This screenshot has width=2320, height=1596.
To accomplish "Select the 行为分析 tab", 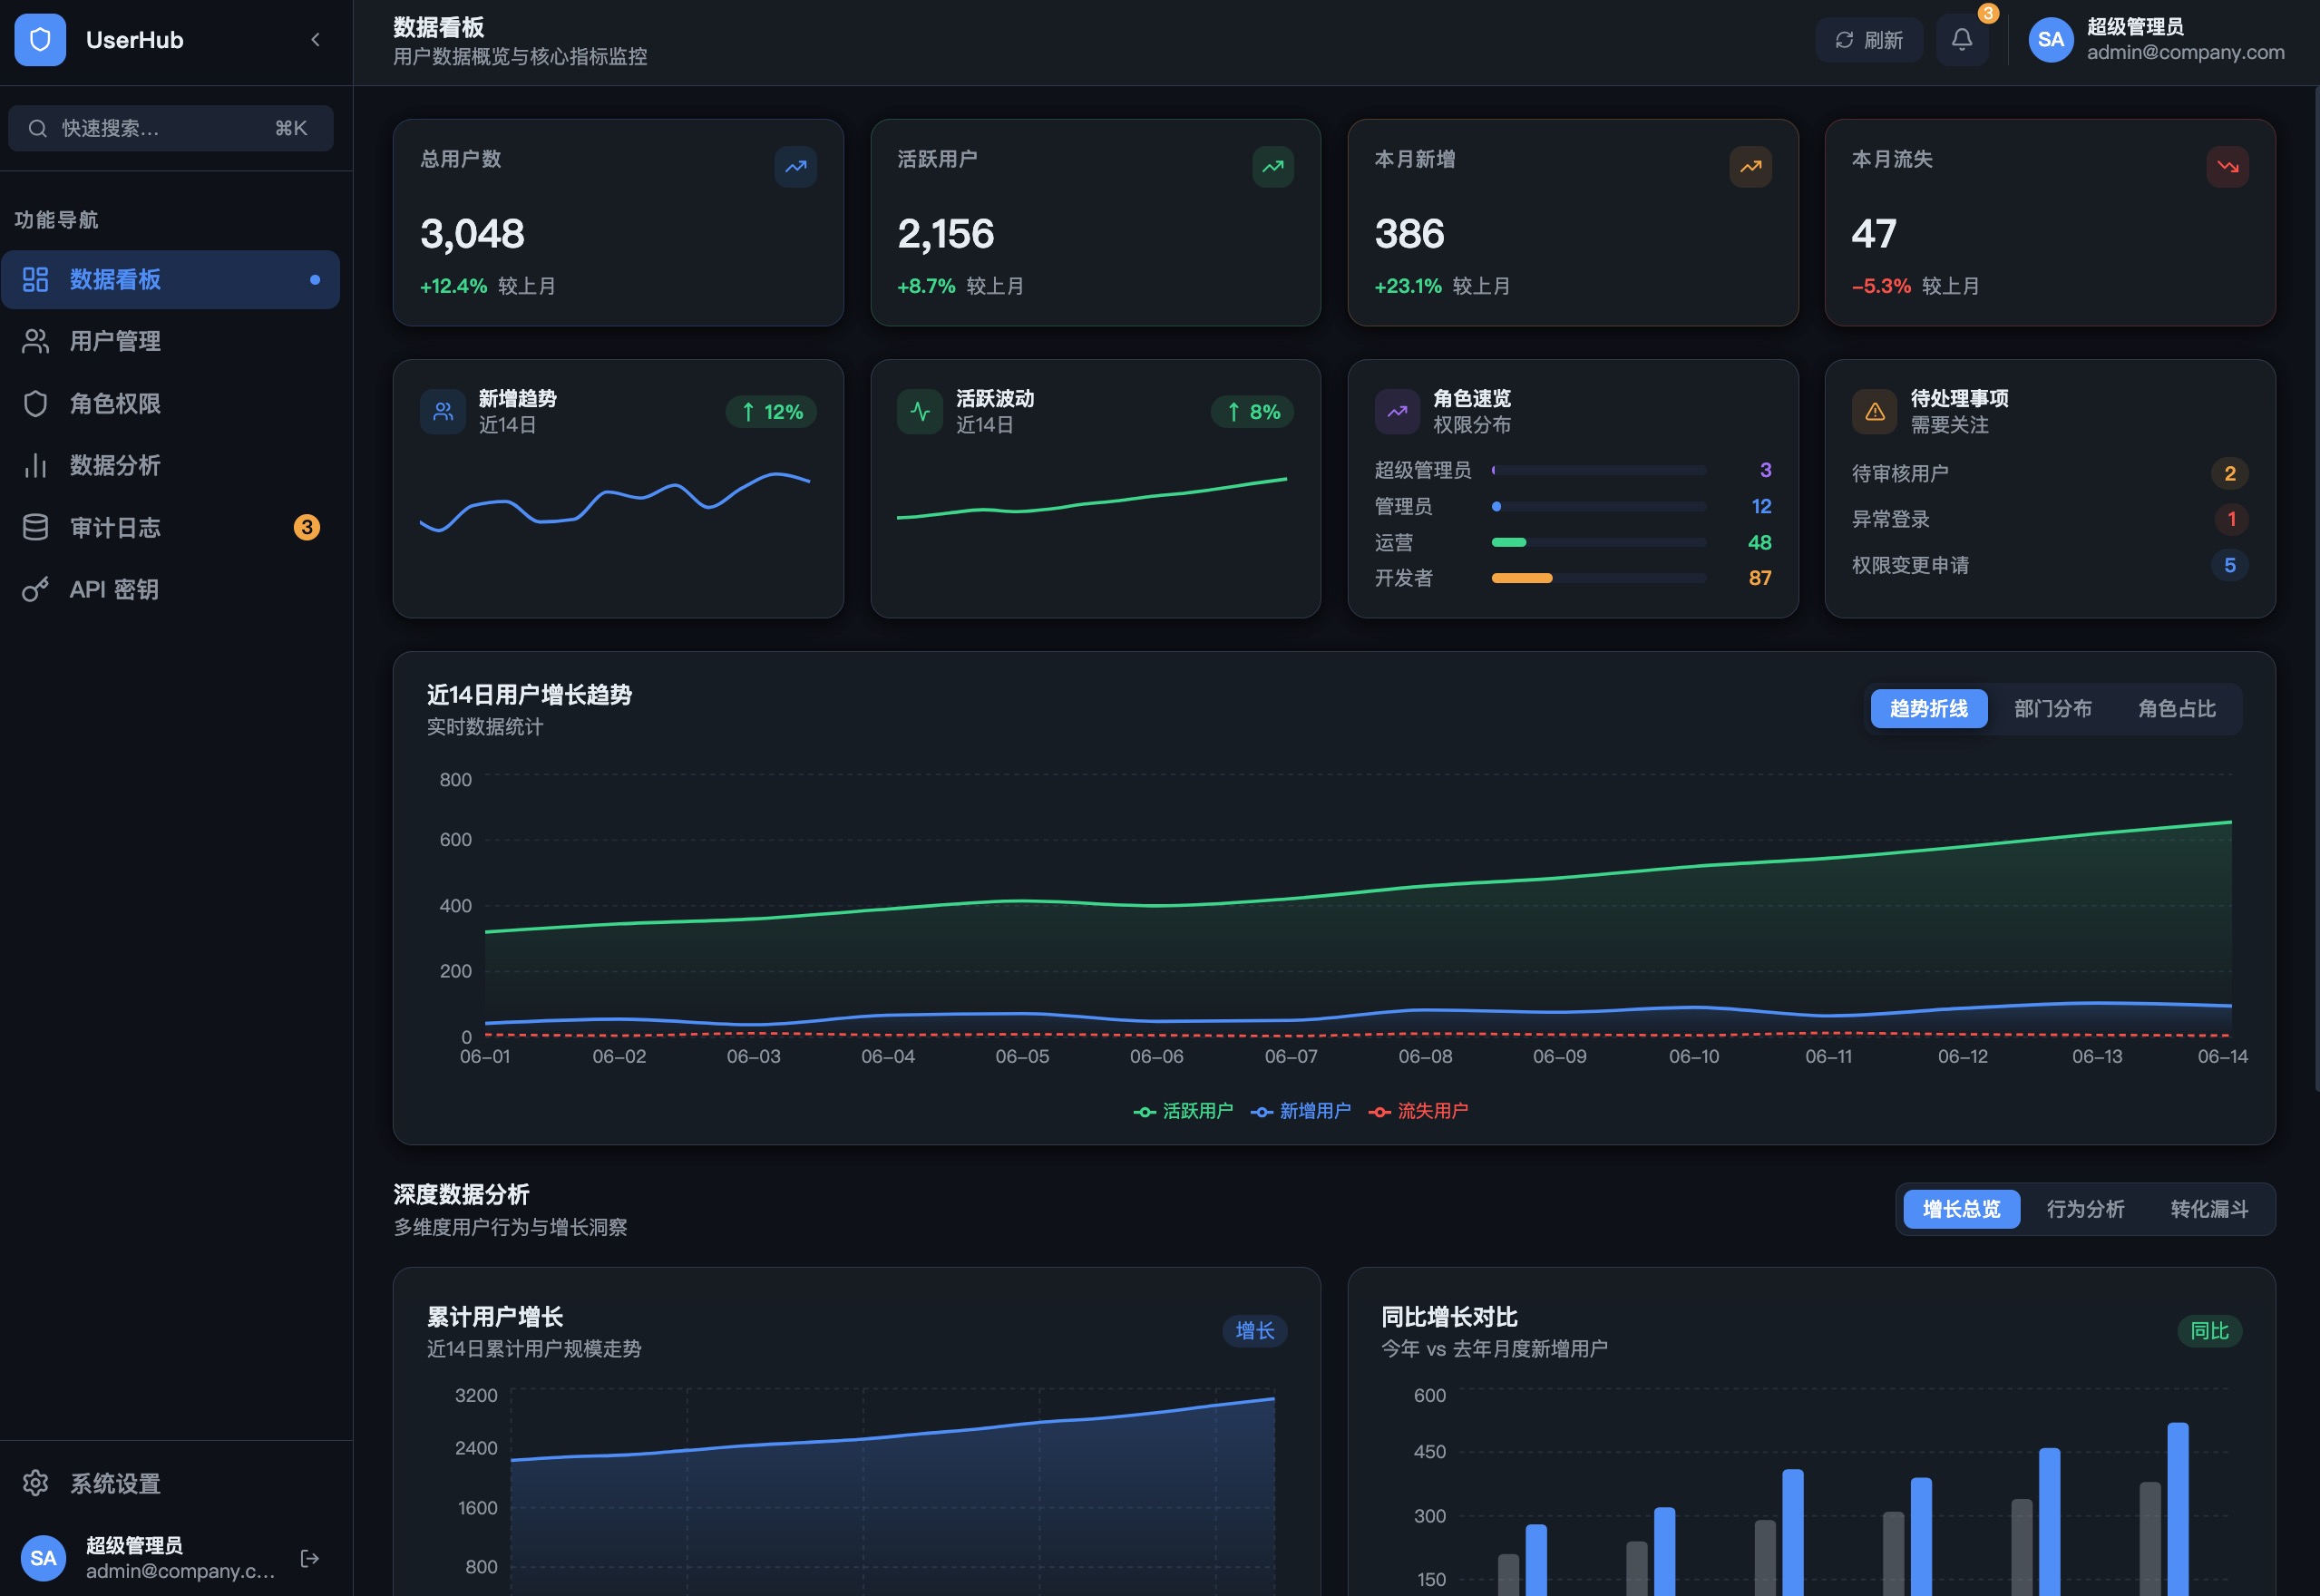I will [2086, 1210].
